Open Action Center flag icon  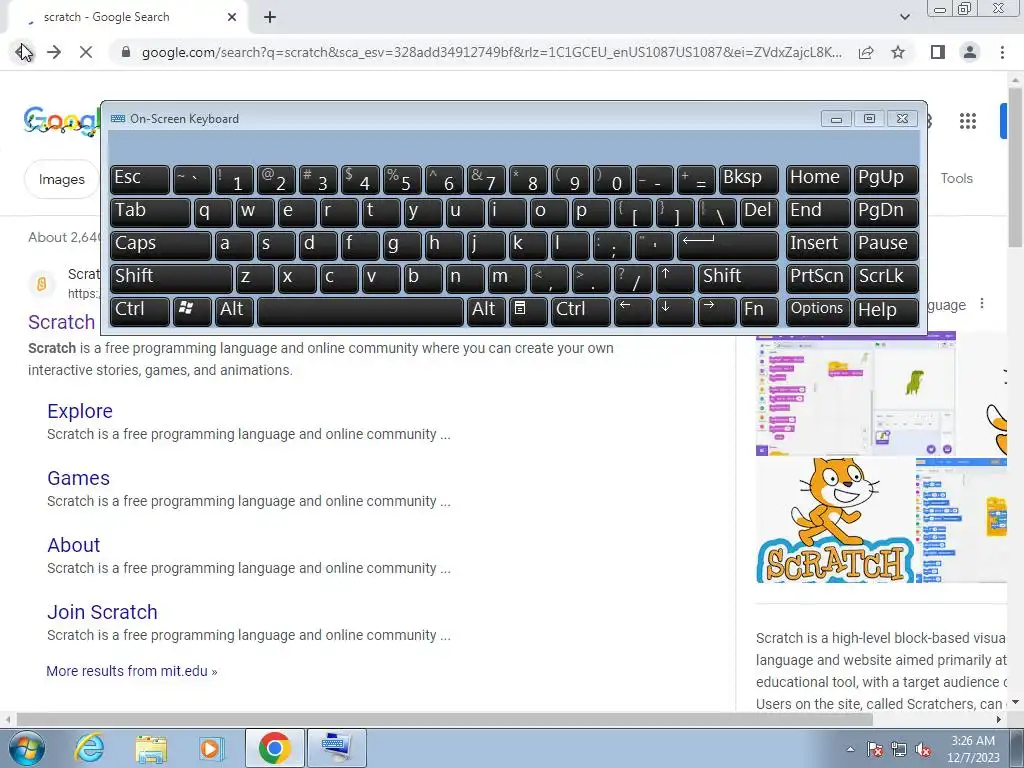(x=874, y=749)
